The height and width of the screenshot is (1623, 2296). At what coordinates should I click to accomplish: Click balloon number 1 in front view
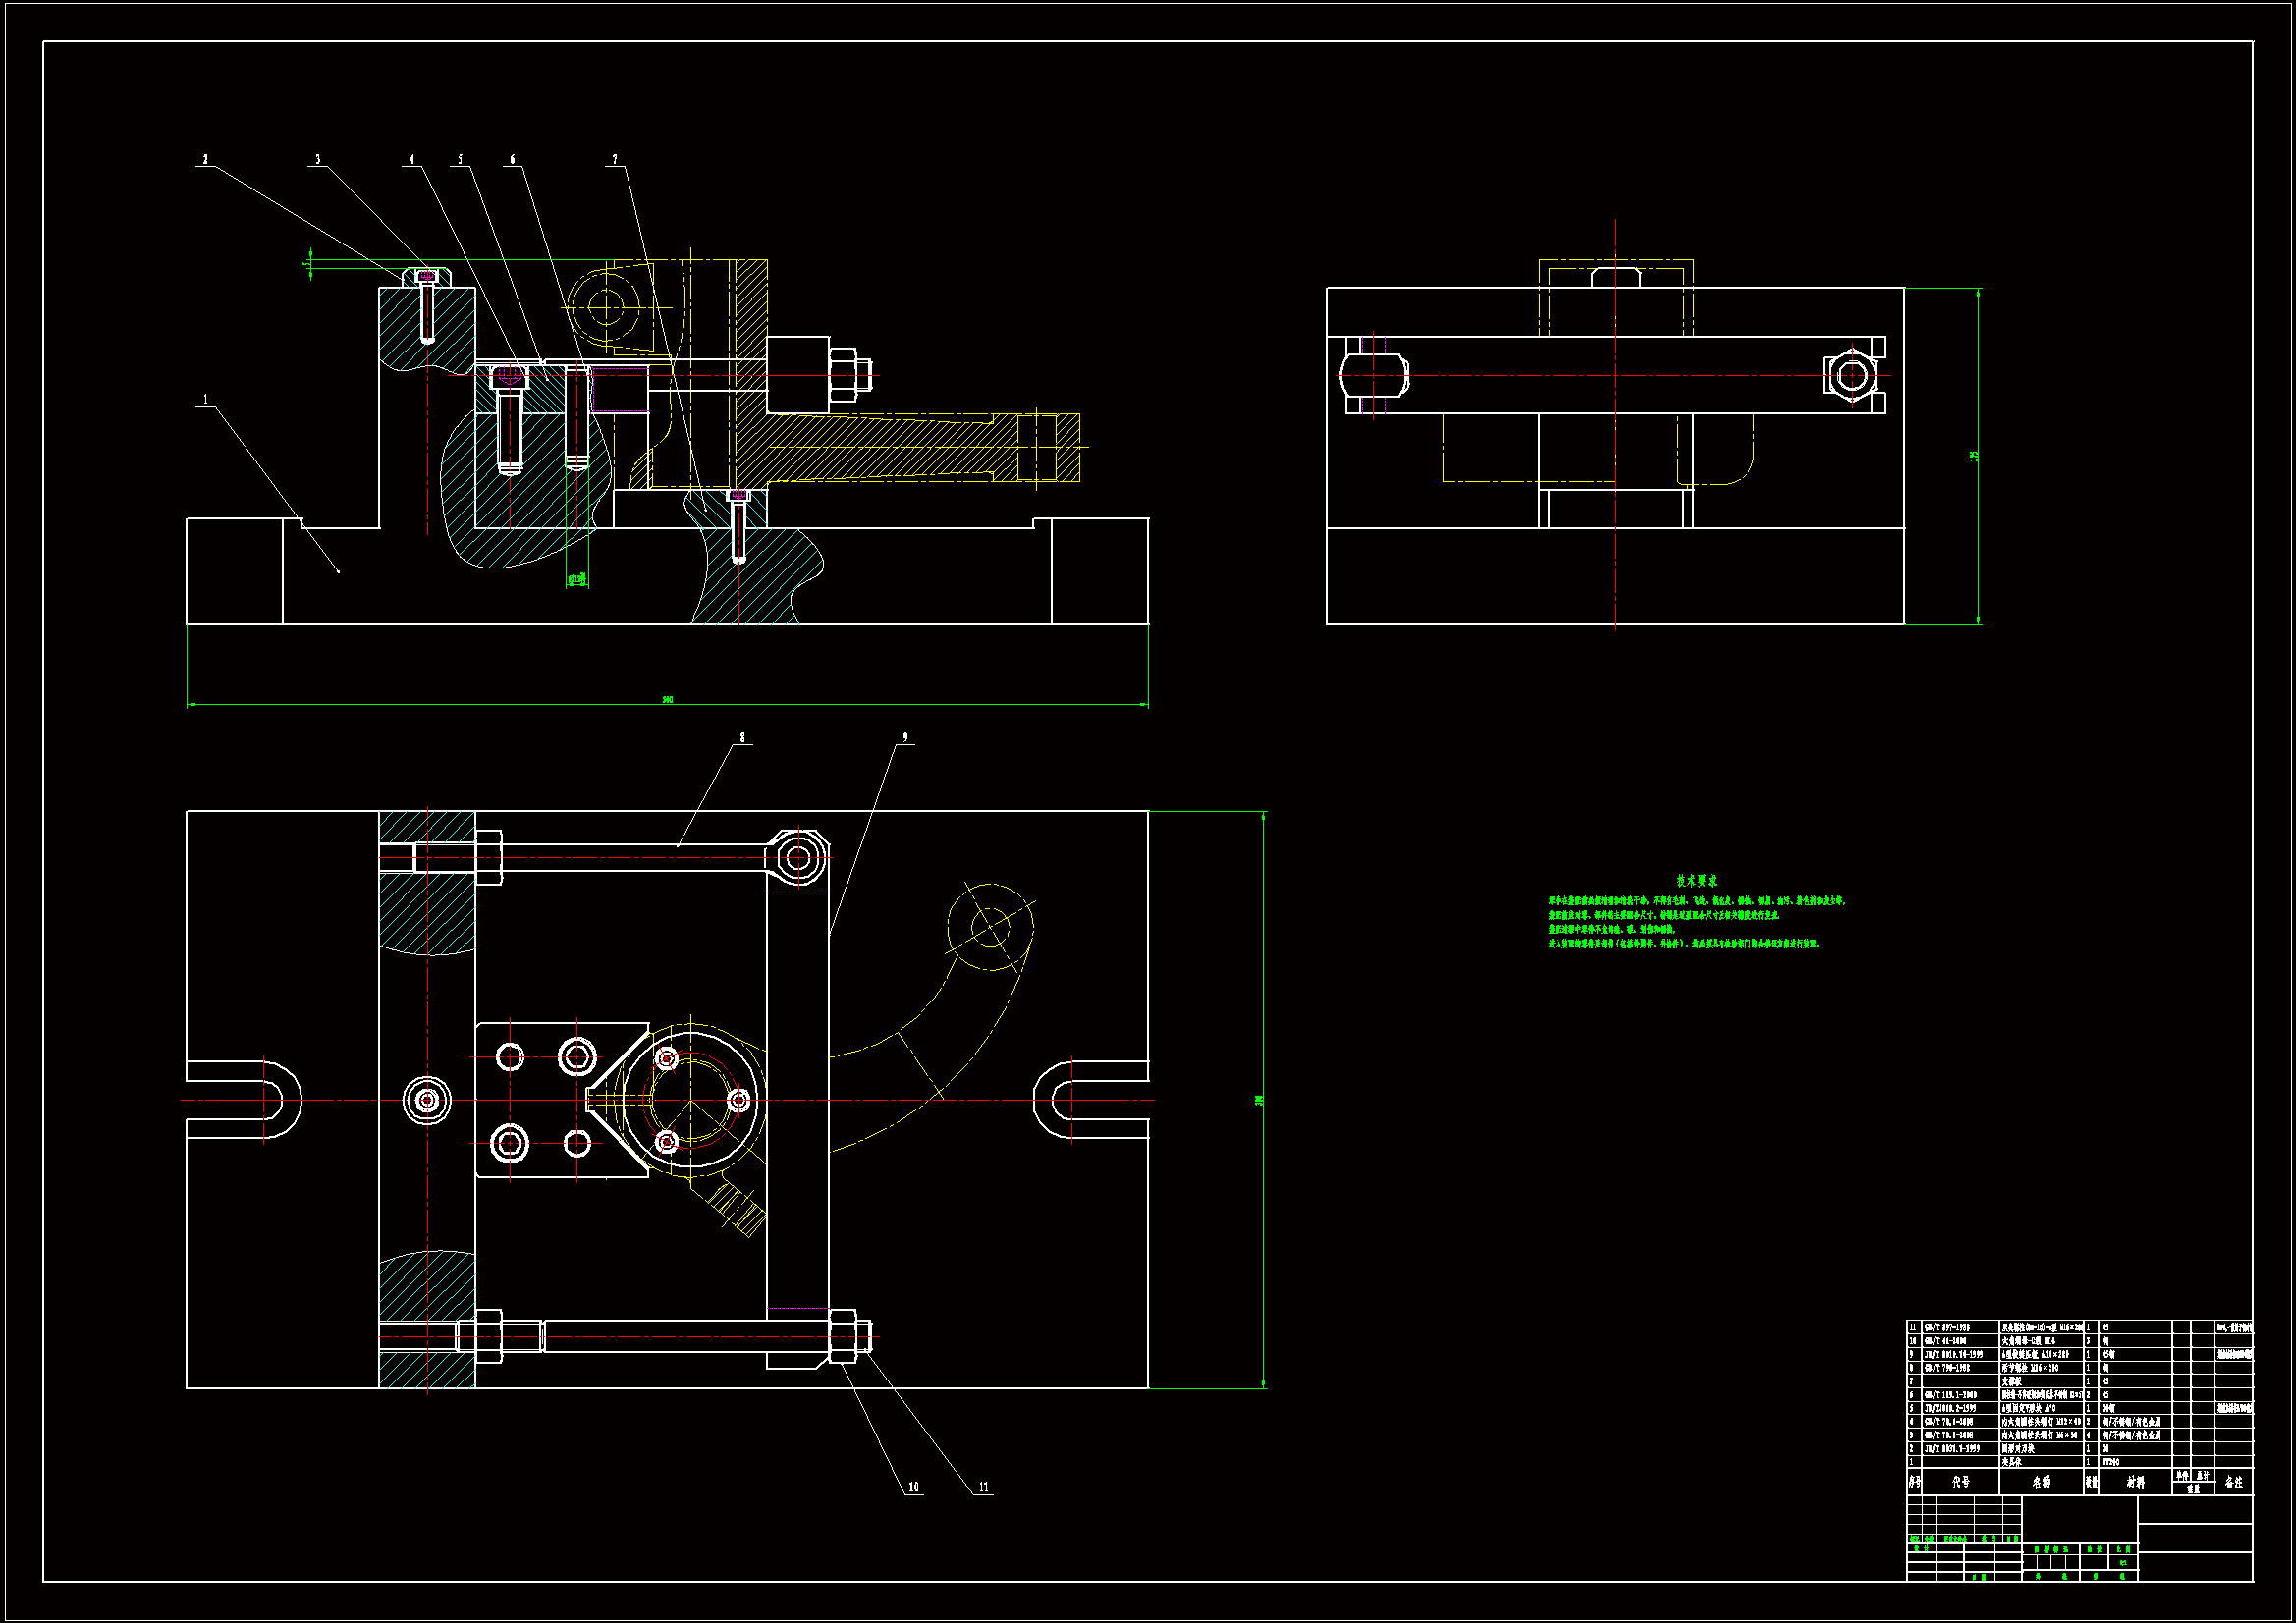point(206,400)
